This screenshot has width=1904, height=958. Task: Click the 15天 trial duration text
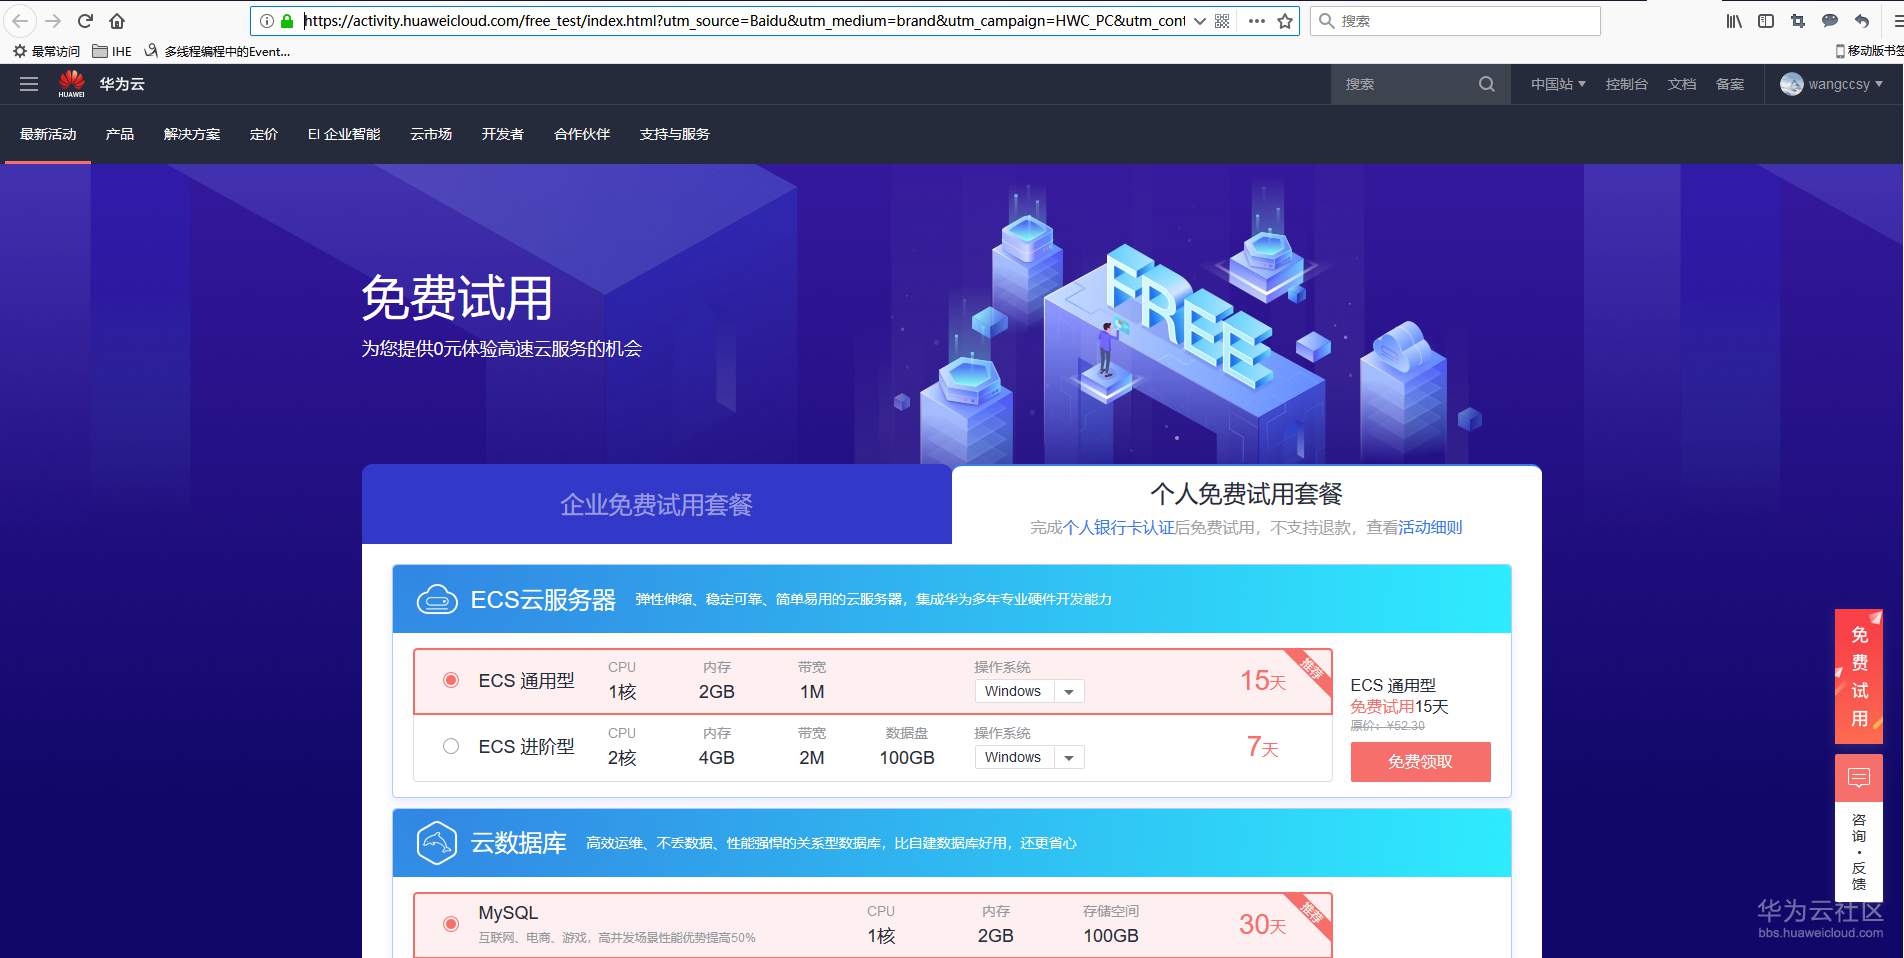(1263, 681)
